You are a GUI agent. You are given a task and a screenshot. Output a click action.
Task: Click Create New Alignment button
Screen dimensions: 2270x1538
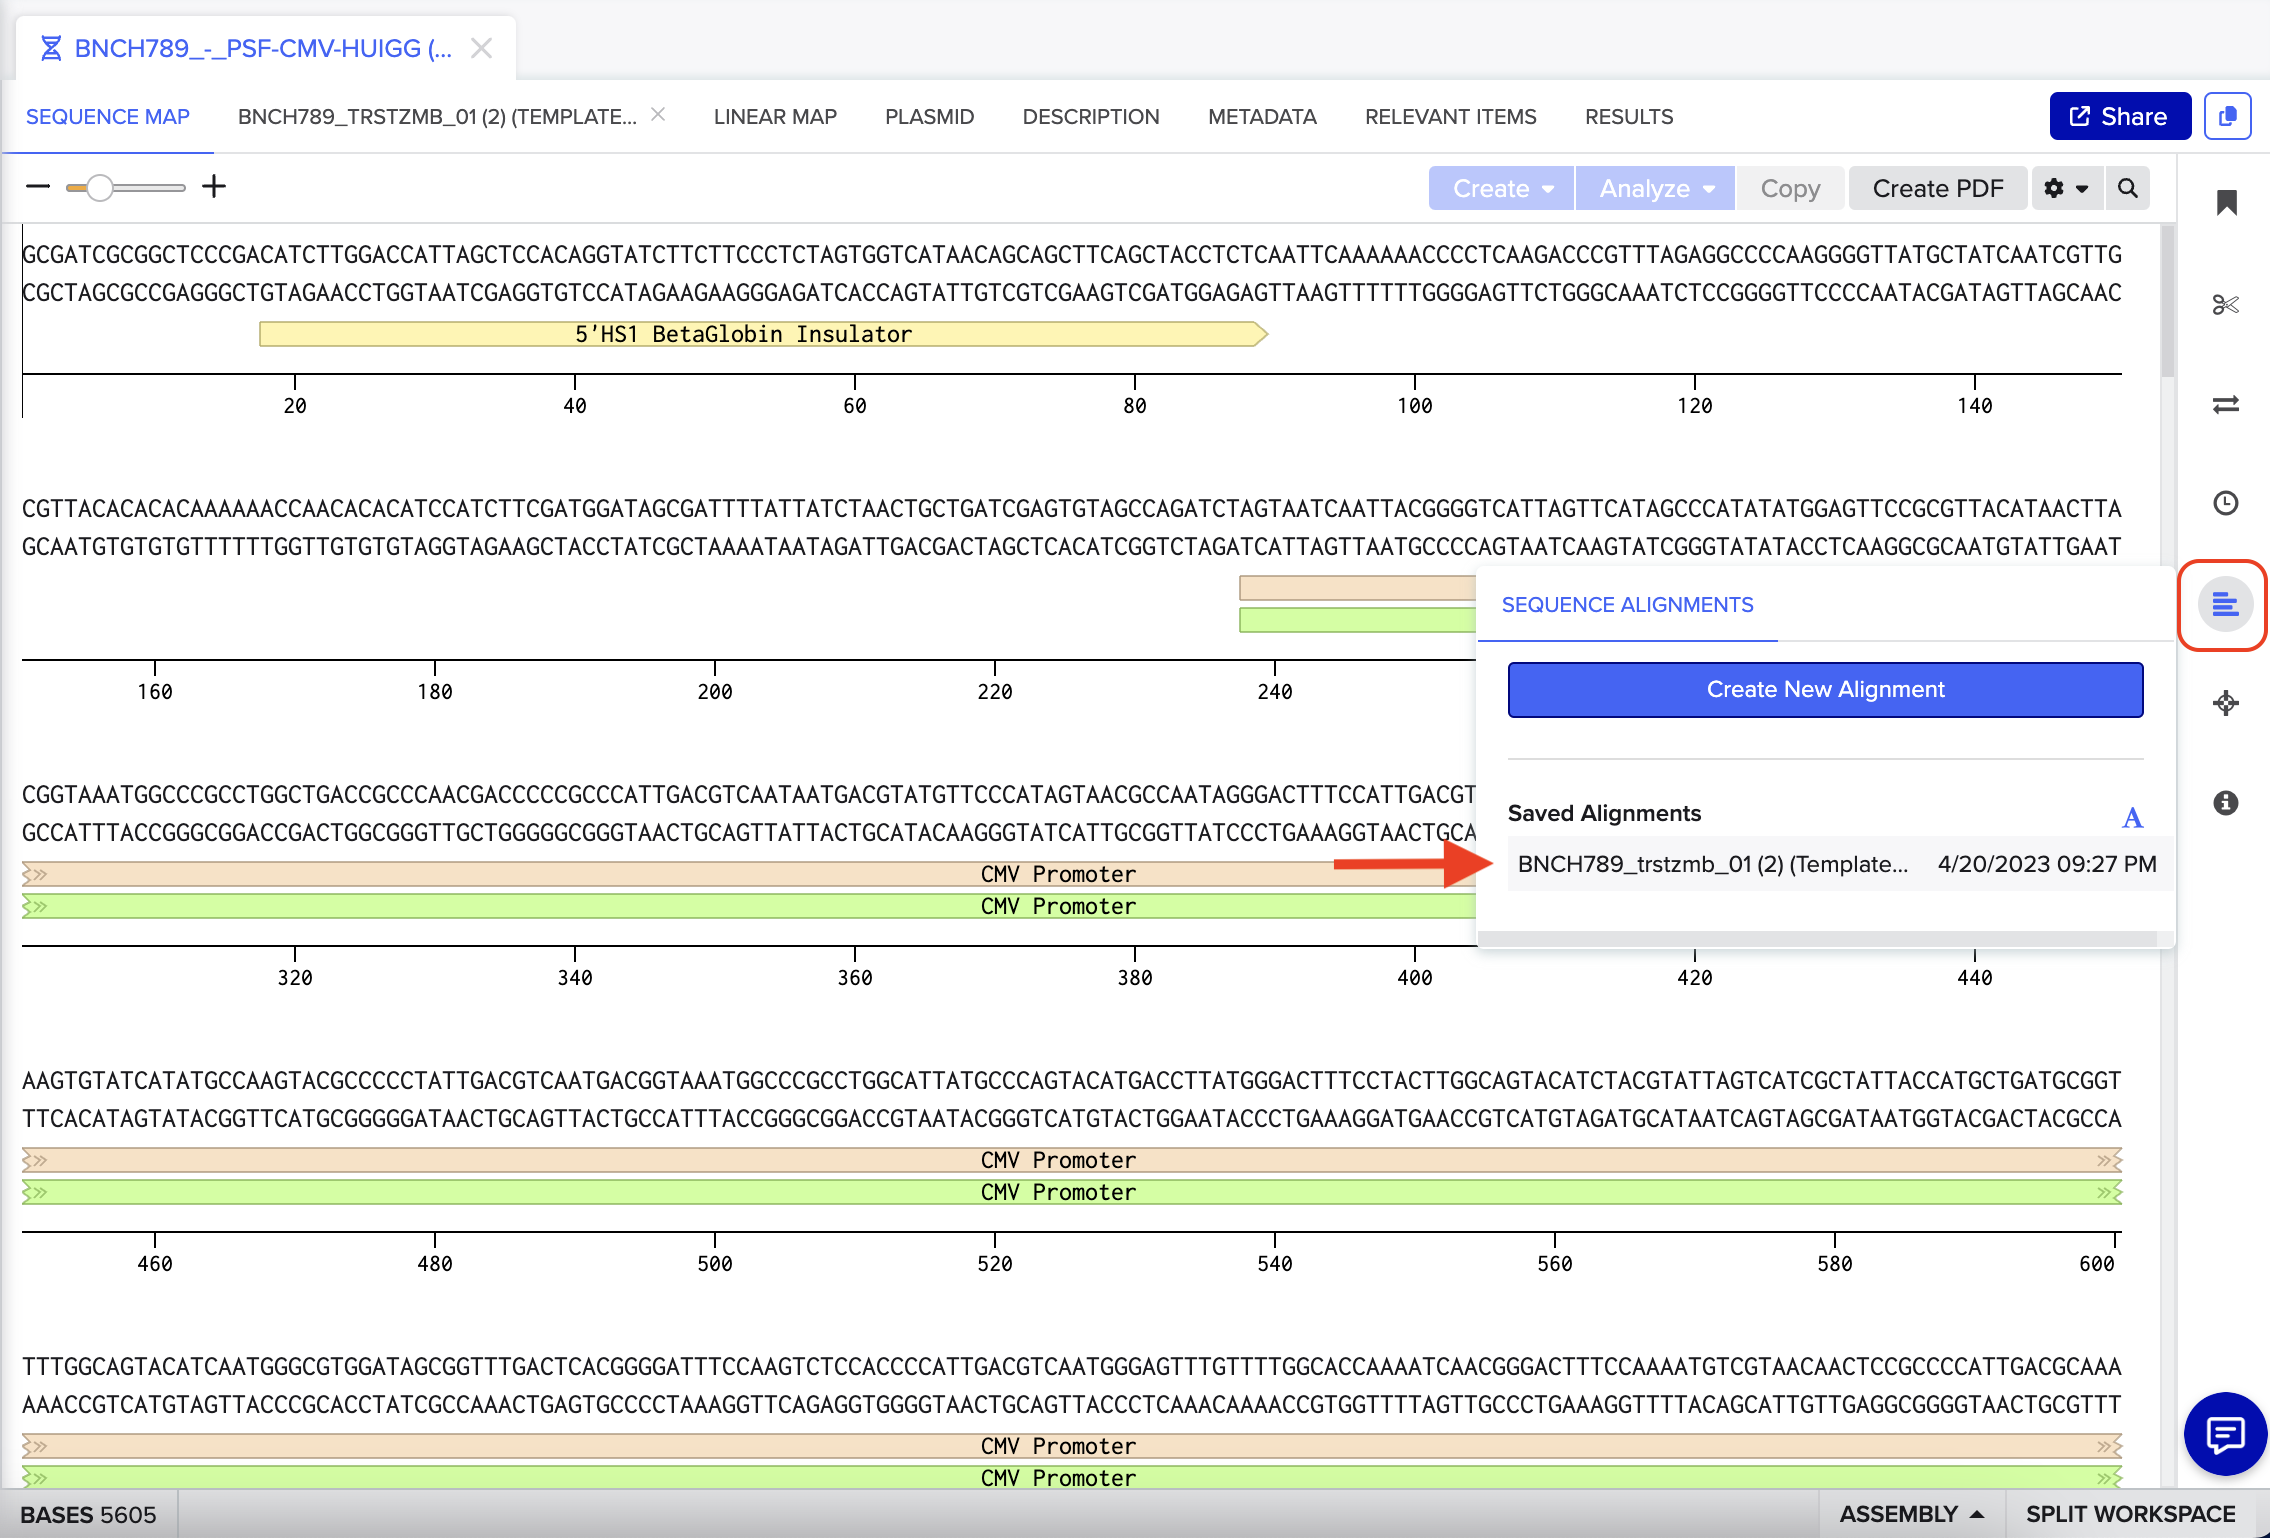(1825, 689)
